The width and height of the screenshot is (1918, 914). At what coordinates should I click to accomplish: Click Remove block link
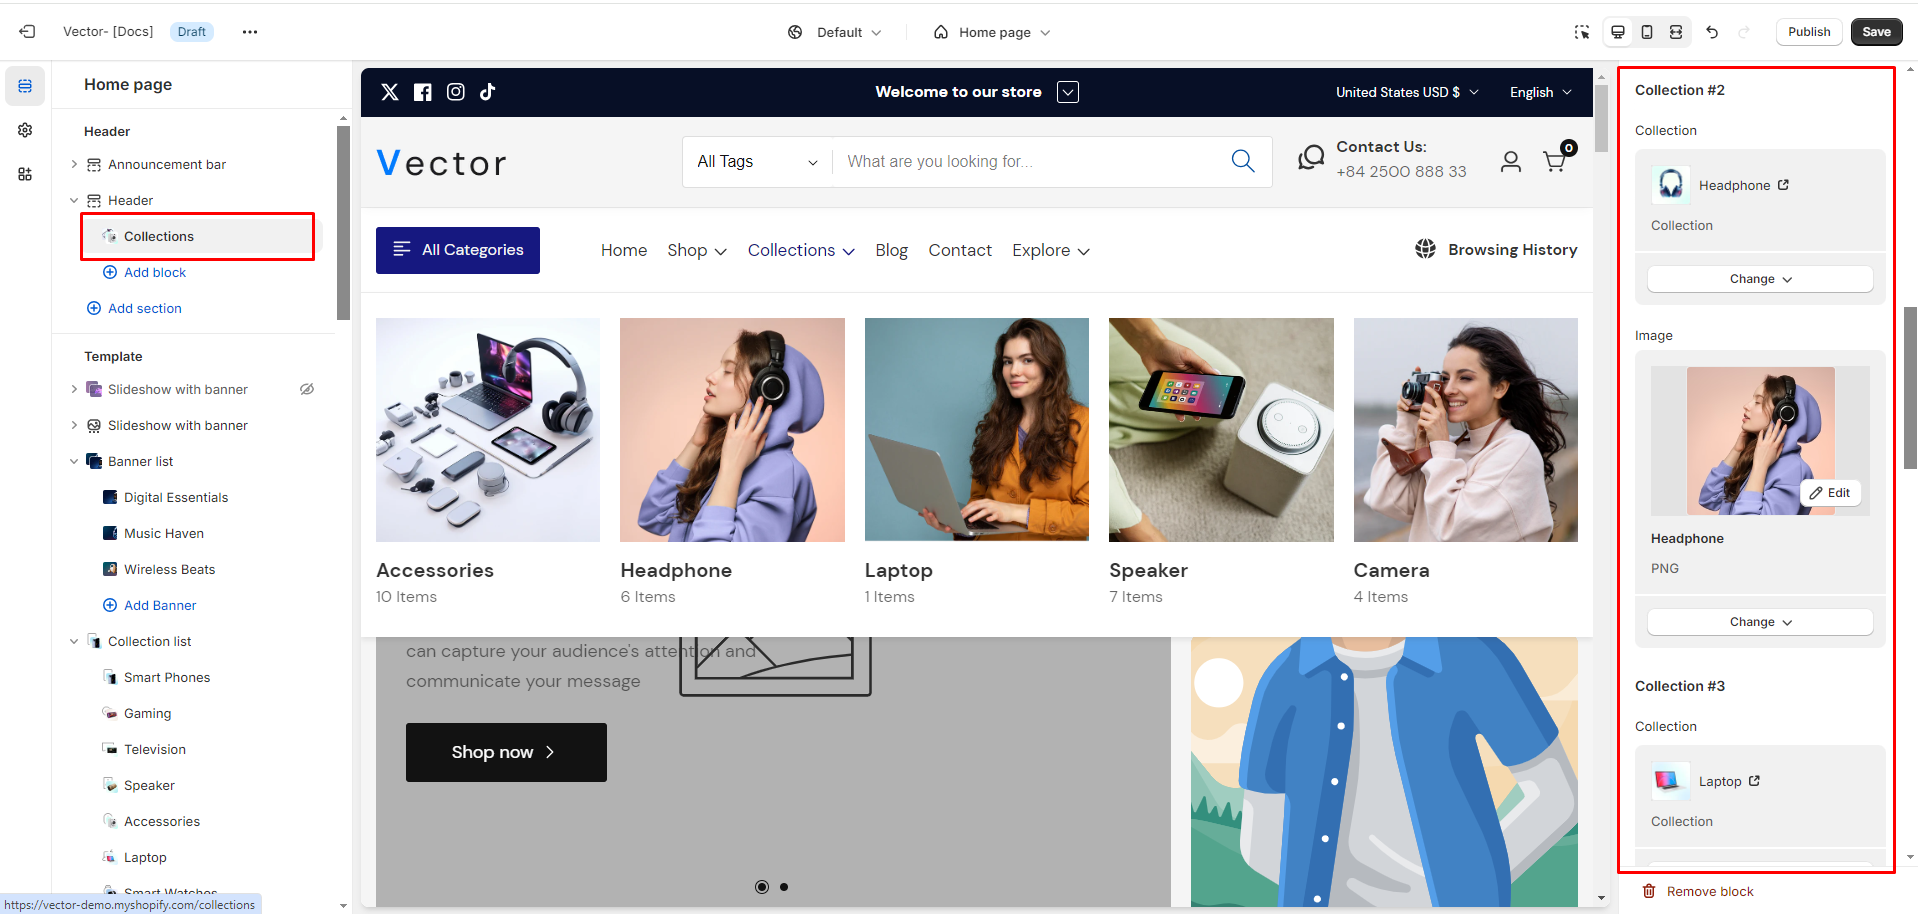pyautogui.click(x=1709, y=891)
